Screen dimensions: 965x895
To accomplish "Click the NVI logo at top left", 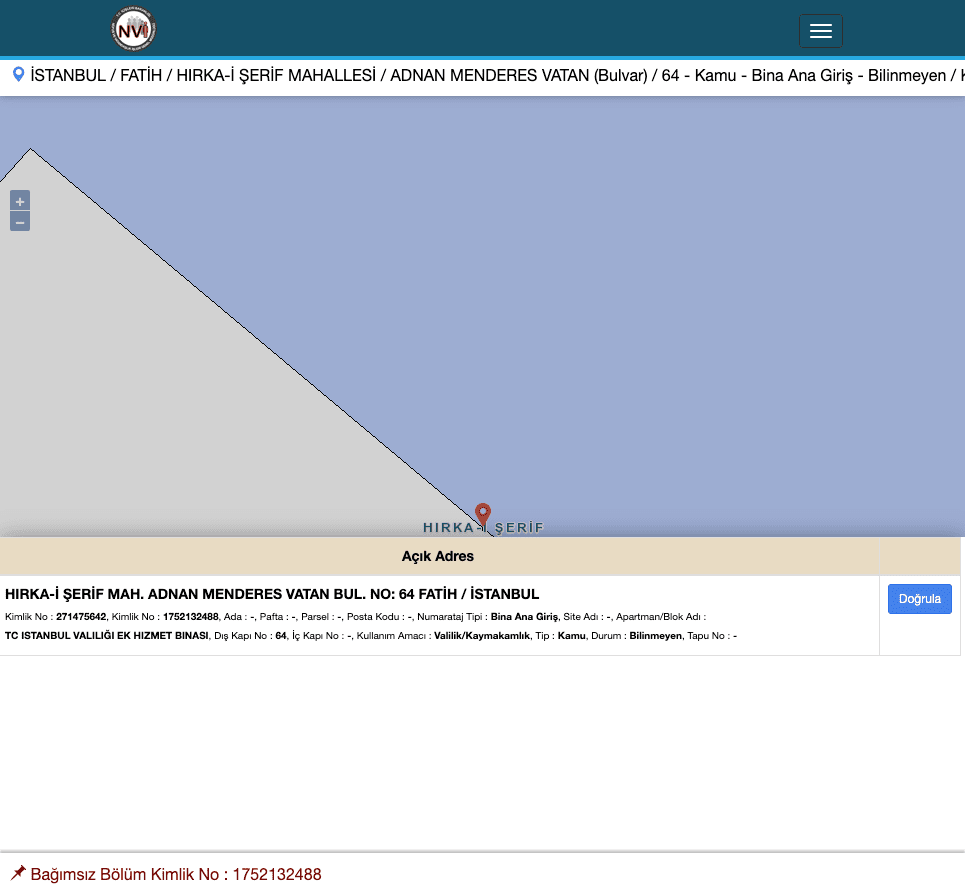I will click(x=133, y=28).
